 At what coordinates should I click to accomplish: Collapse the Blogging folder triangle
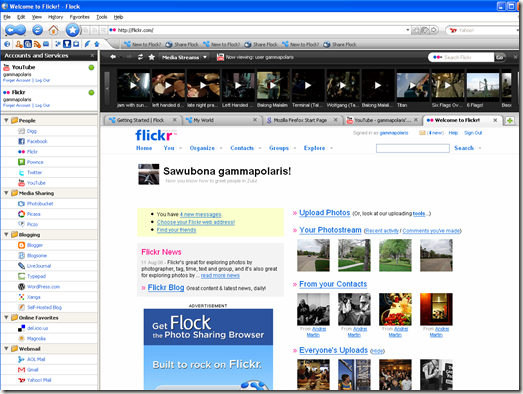pyautogui.click(x=6, y=235)
